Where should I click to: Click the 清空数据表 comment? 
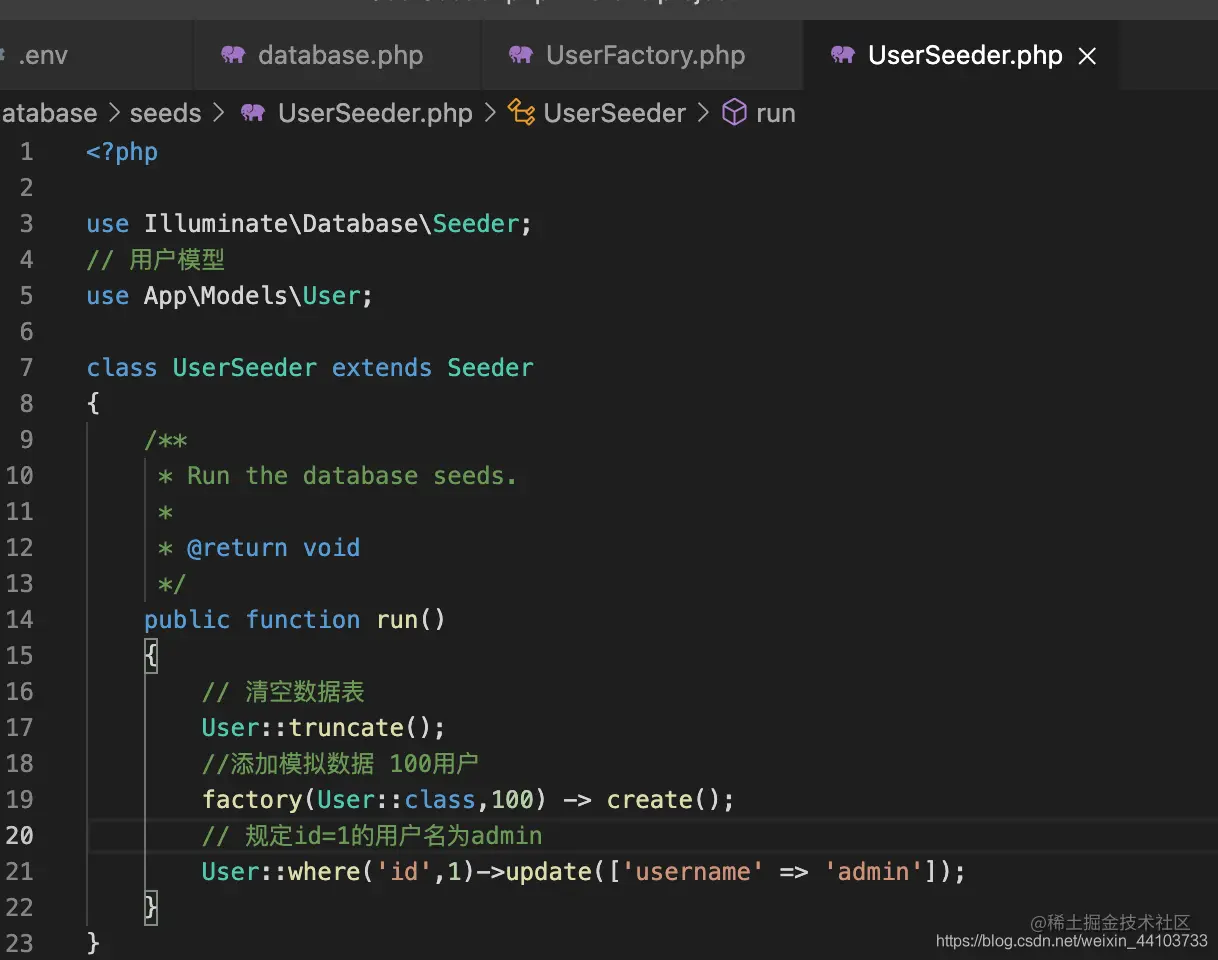[x=283, y=692]
